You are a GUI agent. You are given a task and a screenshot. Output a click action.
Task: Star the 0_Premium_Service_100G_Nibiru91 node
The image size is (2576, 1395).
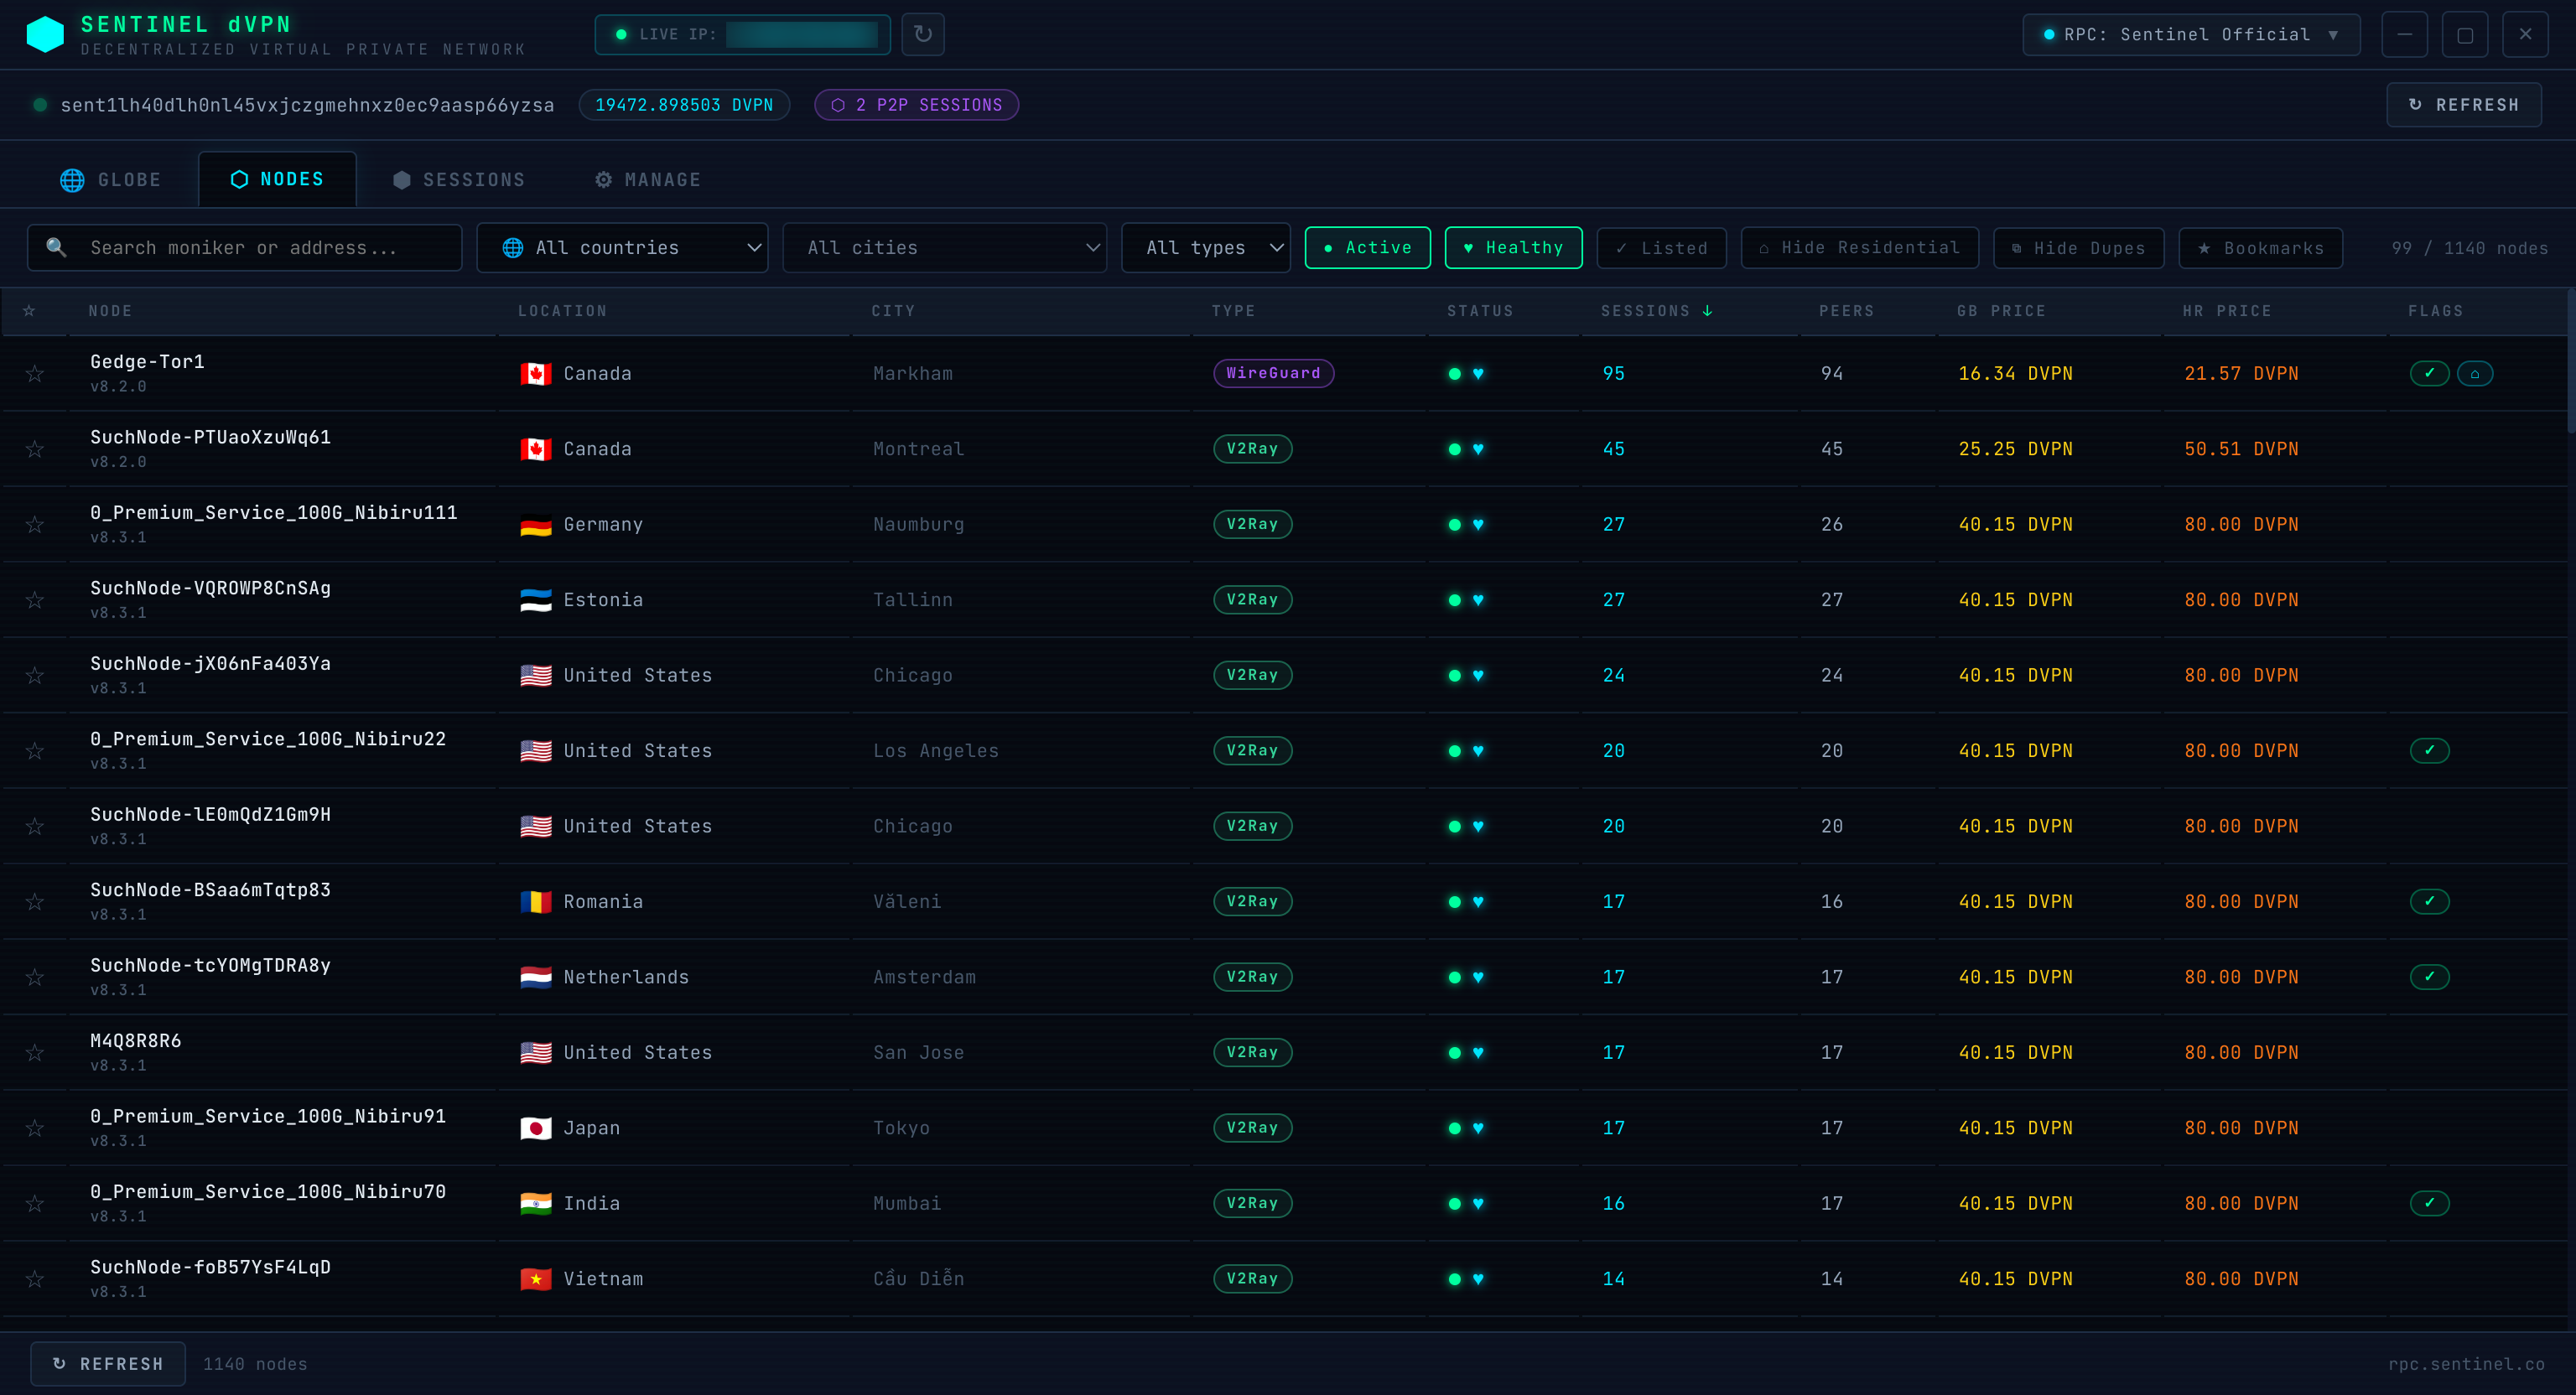point(35,1128)
